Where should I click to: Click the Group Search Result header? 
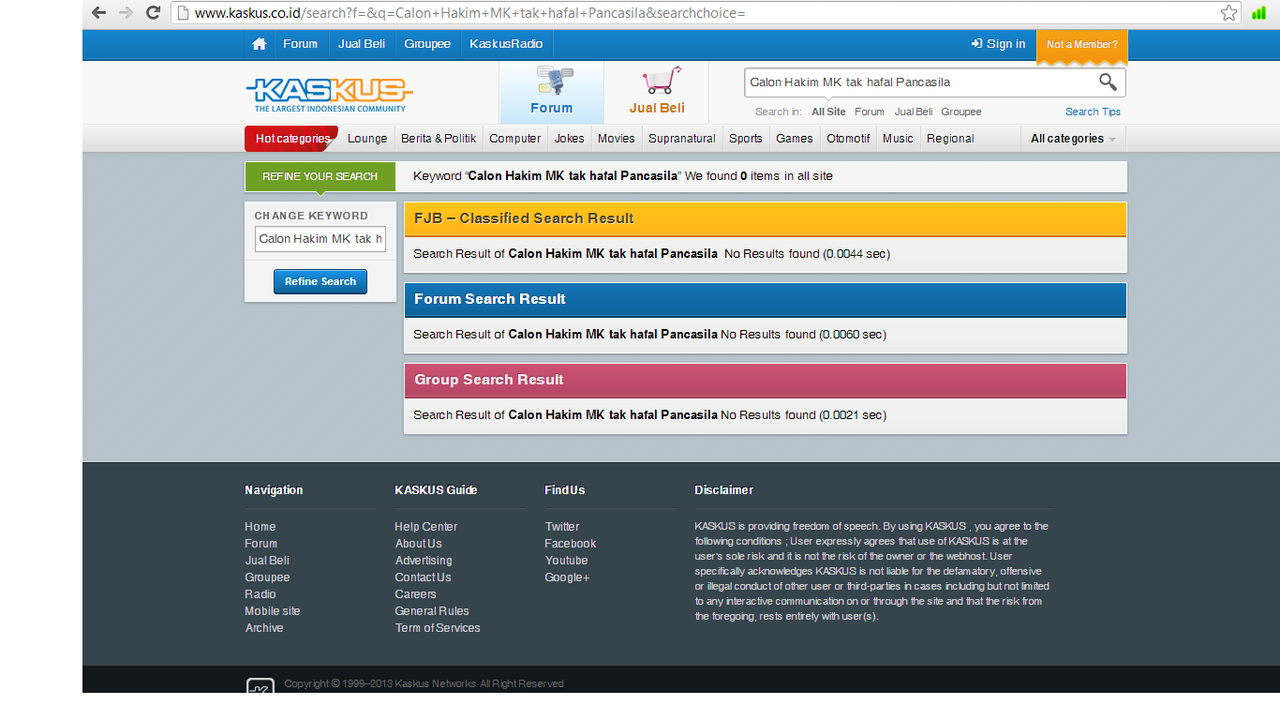pyautogui.click(x=765, y=380)
